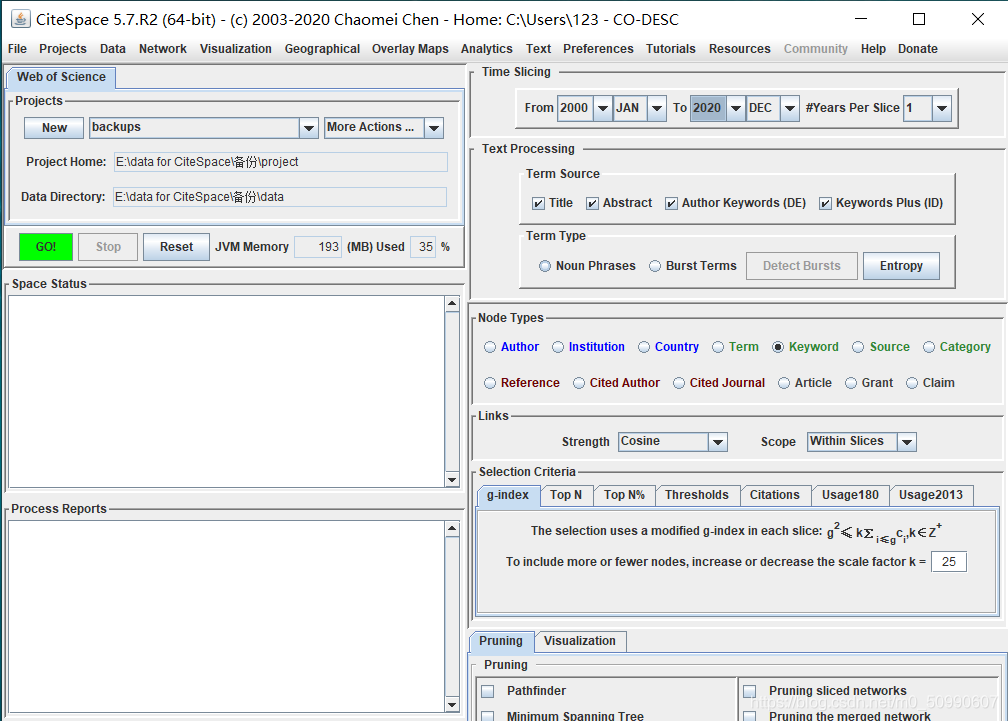This screenshot has height=721, width=1008.
Task: Click the Process Reports scrollbar down arrow
Action: pyautogui.click(x=452, y=705)
